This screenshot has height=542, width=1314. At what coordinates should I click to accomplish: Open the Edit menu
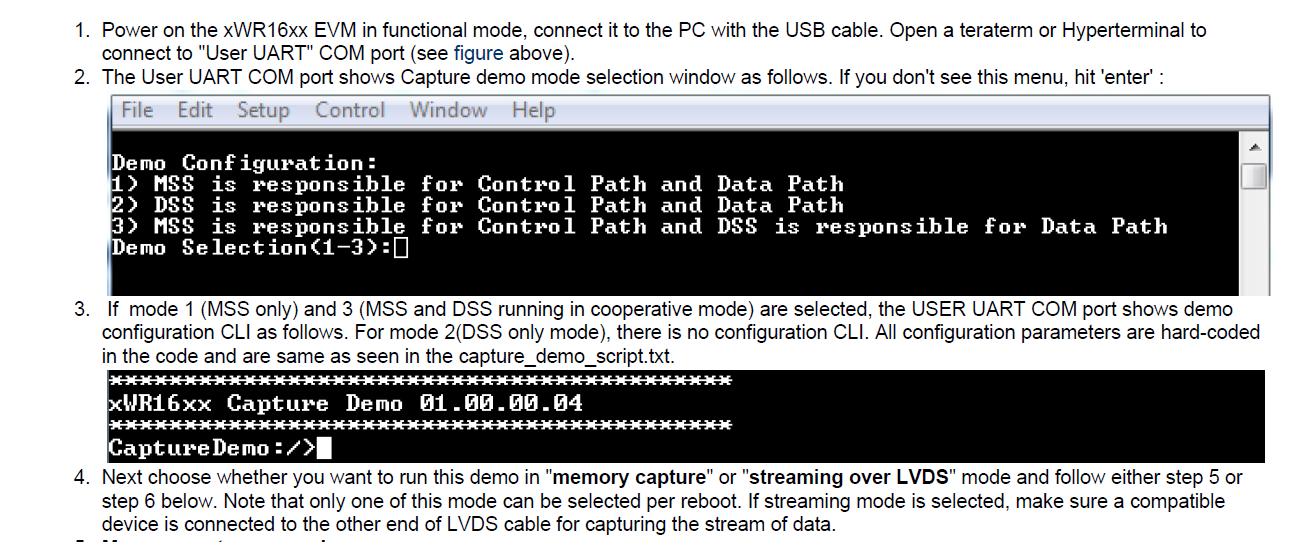(195, 110)
